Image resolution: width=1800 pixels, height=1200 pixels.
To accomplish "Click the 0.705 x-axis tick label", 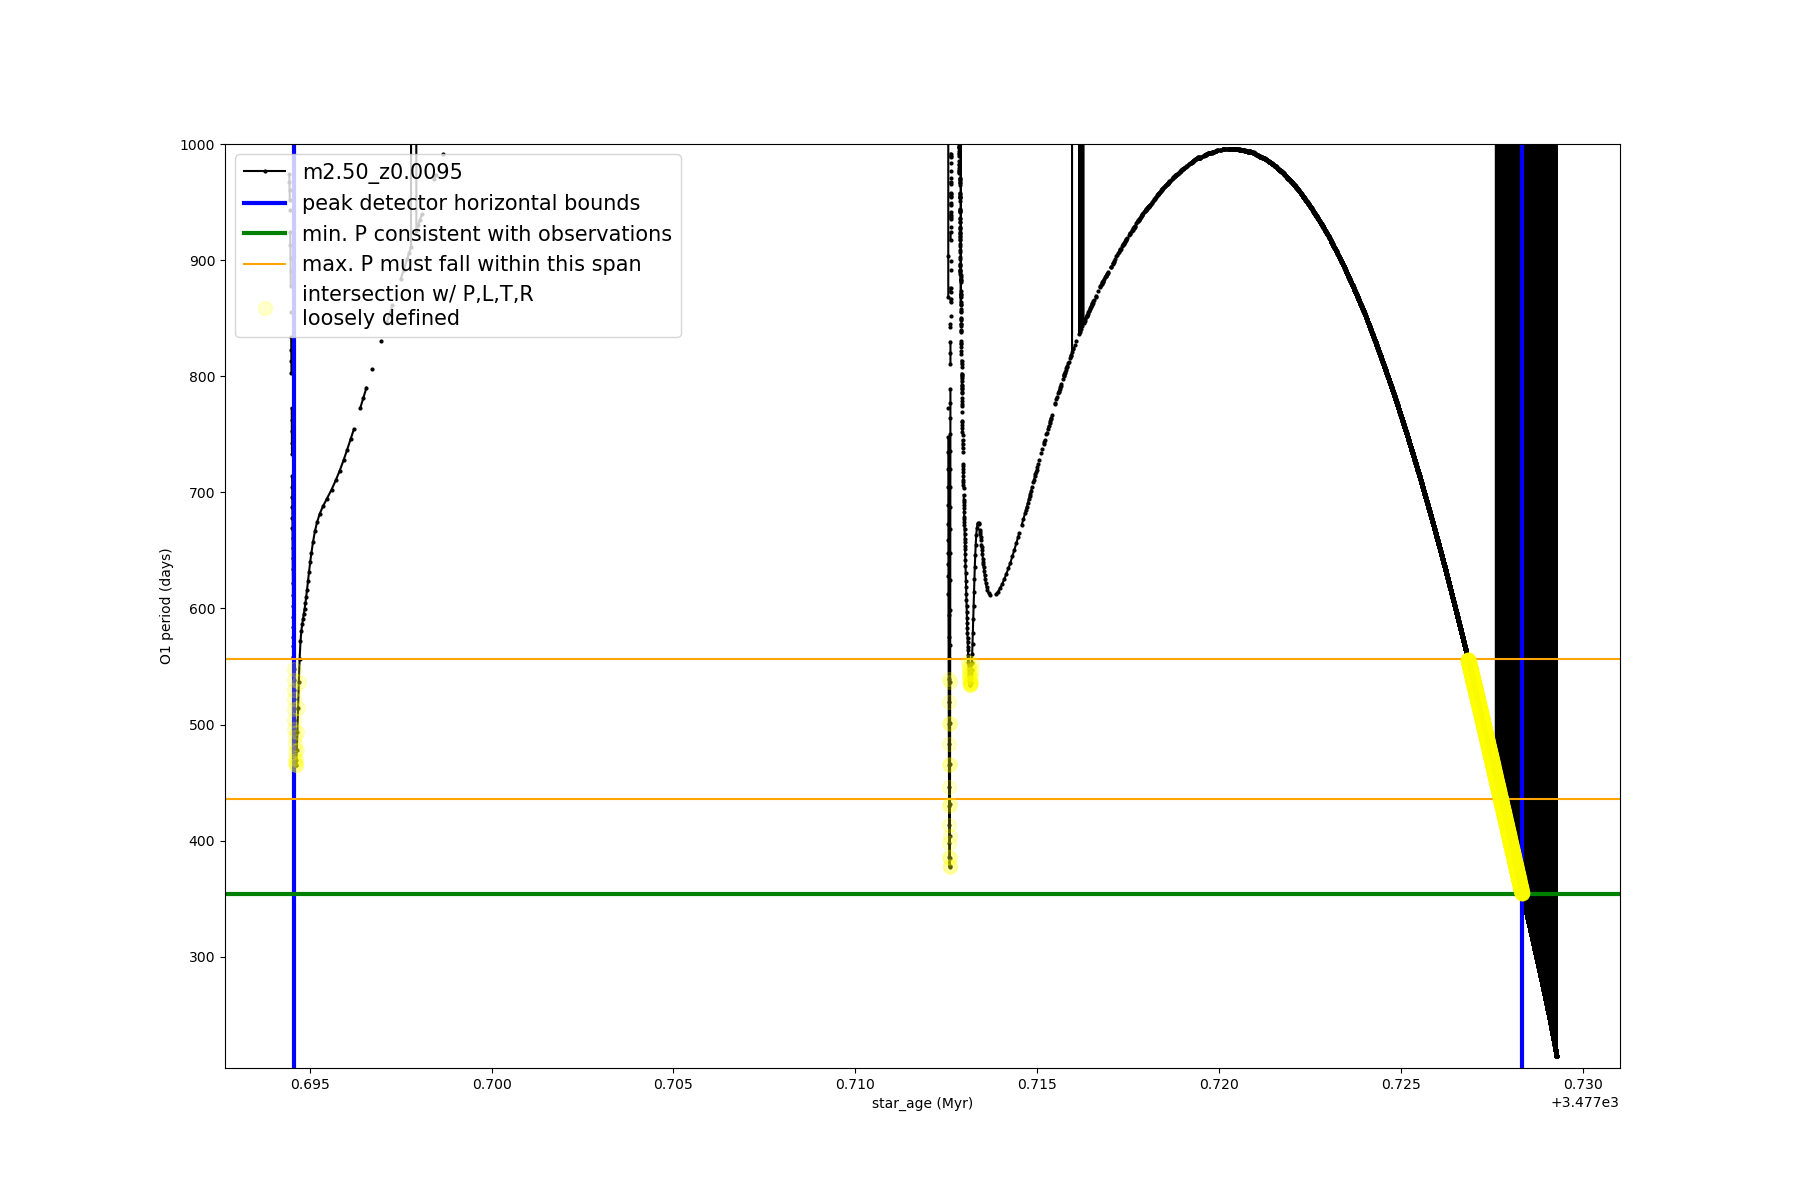I will [x=673, y=1084].
